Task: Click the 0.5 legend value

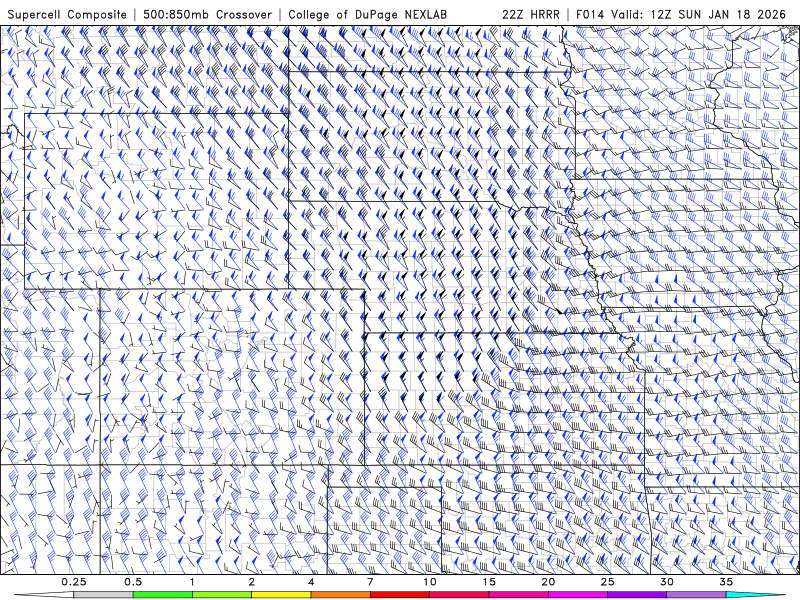Action: click(x=133, y=582)
